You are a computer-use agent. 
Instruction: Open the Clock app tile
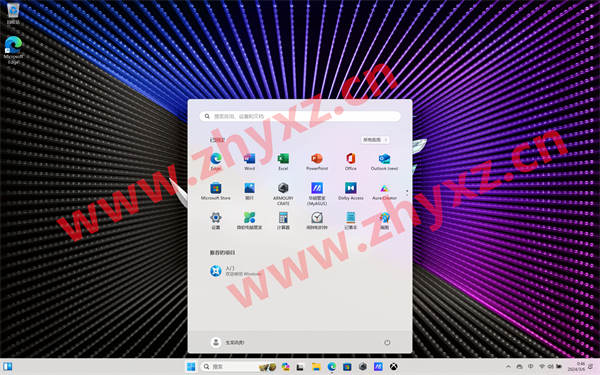coord(317,220)
